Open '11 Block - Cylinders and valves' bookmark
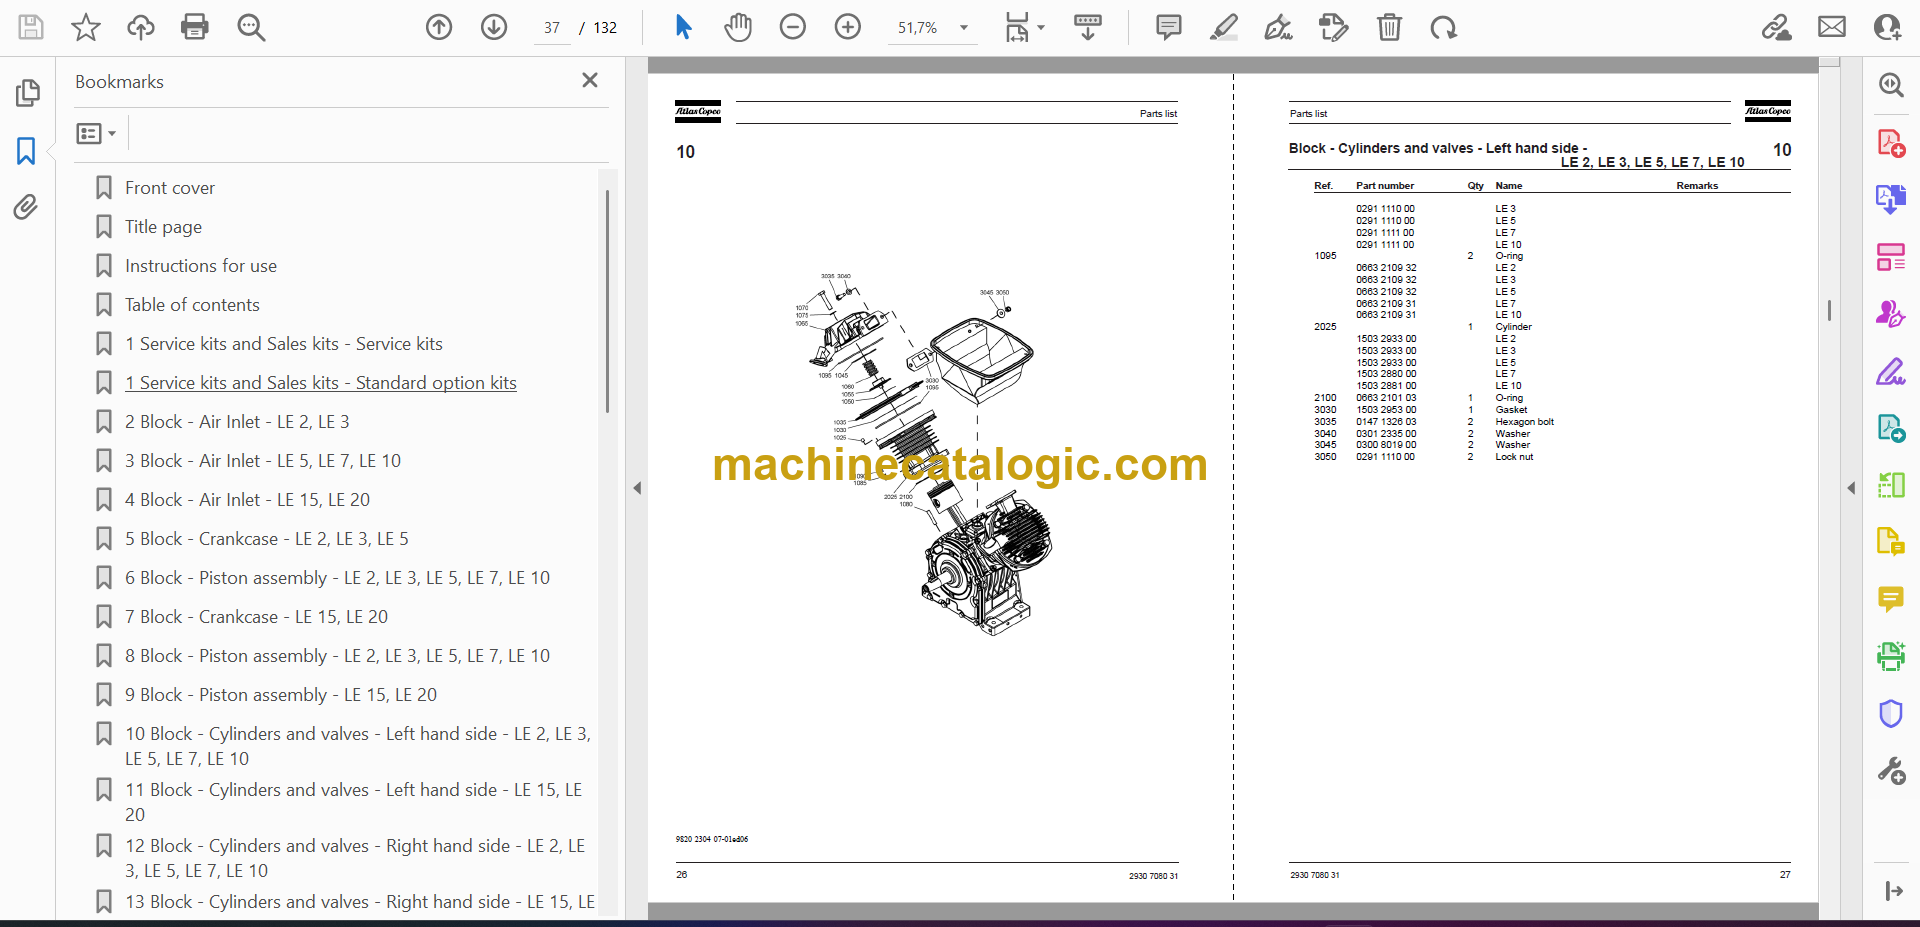Image resolution: width=1920 pixels, height=927 pixels. pyautogui.click(x=353, y=802)
